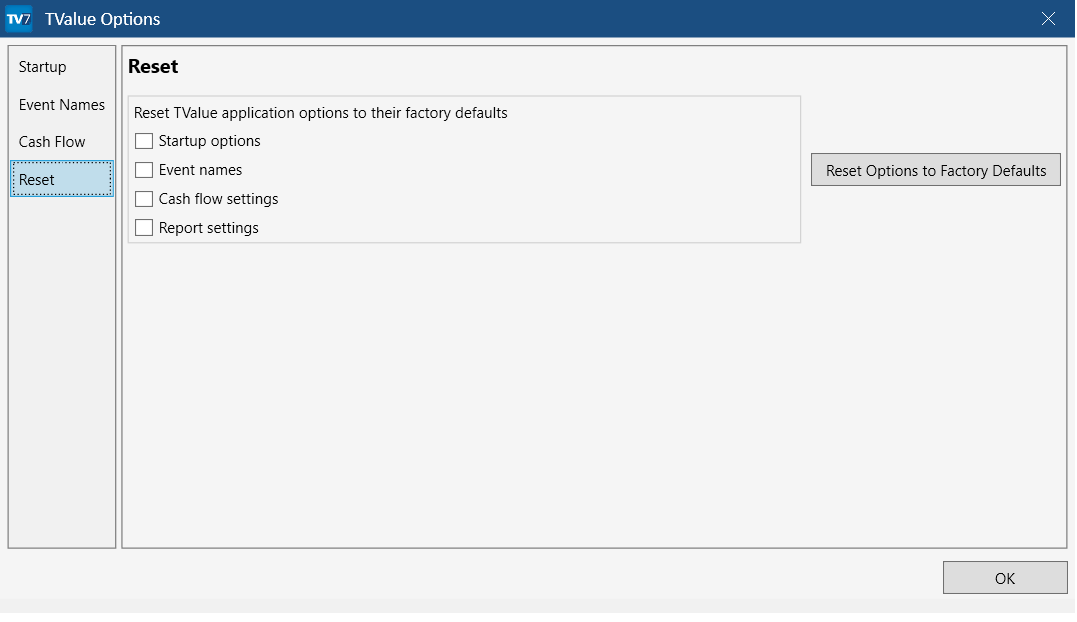The image size is (1077, 622).
Task: Click the Reset heading text
Action: point(153,67)
